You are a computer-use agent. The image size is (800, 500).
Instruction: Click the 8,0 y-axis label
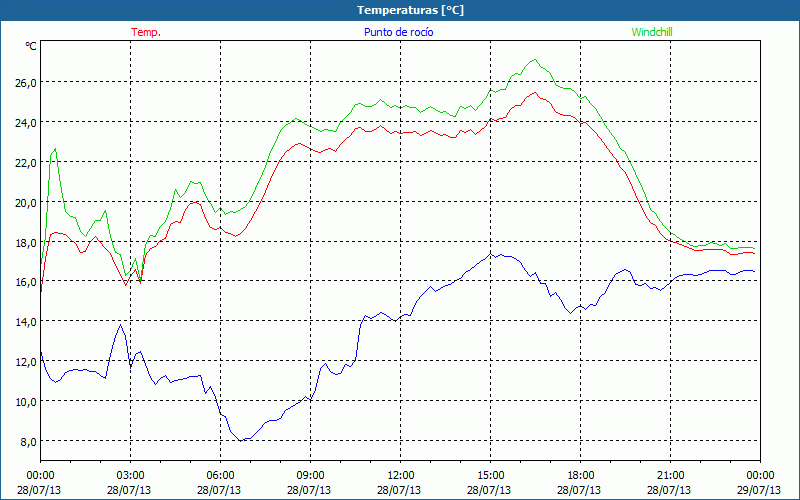pyautogui.click(x=28, y=442)
